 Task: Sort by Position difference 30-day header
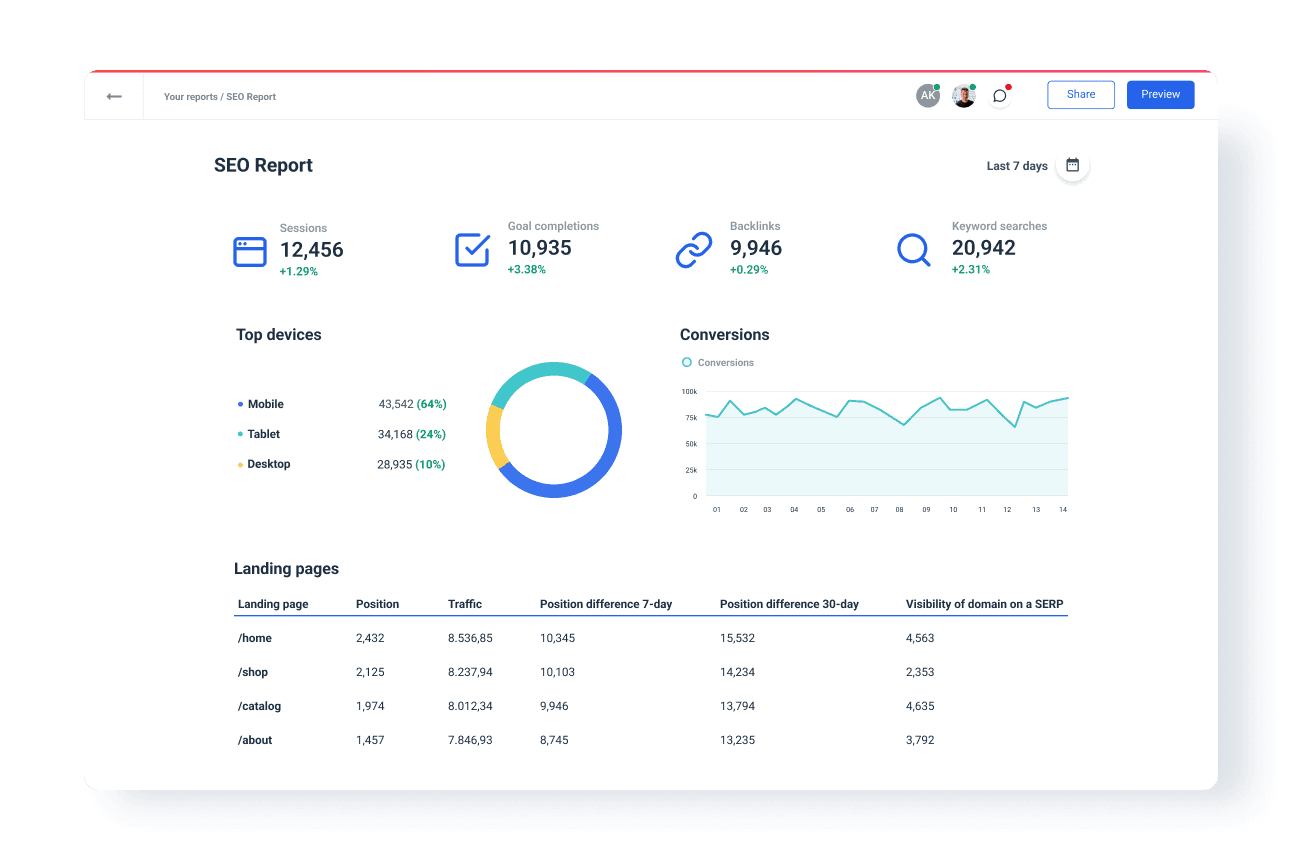point(789,604)
